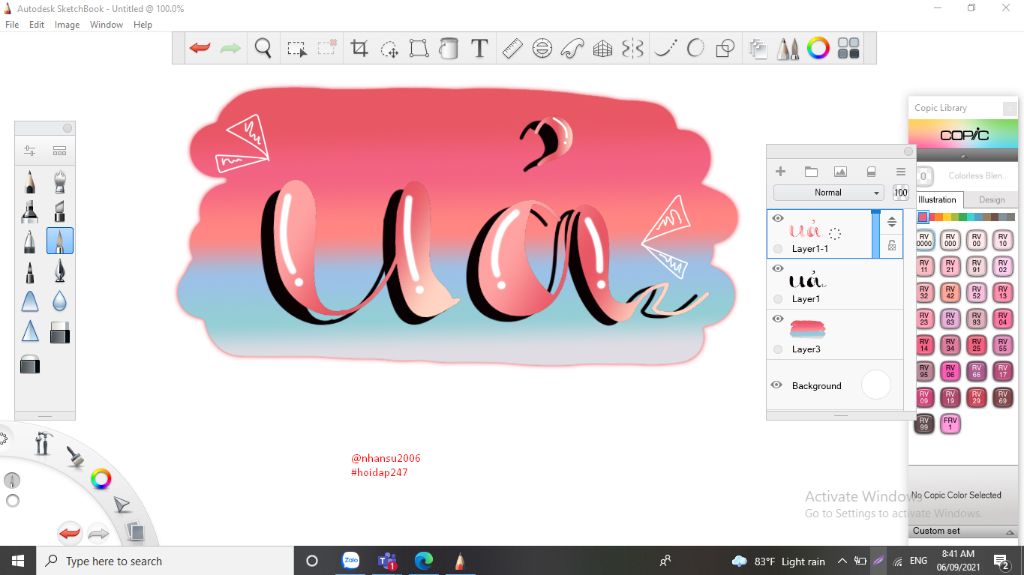
Task: Enable the Steady Stroke tool
Action: [665, 48]
